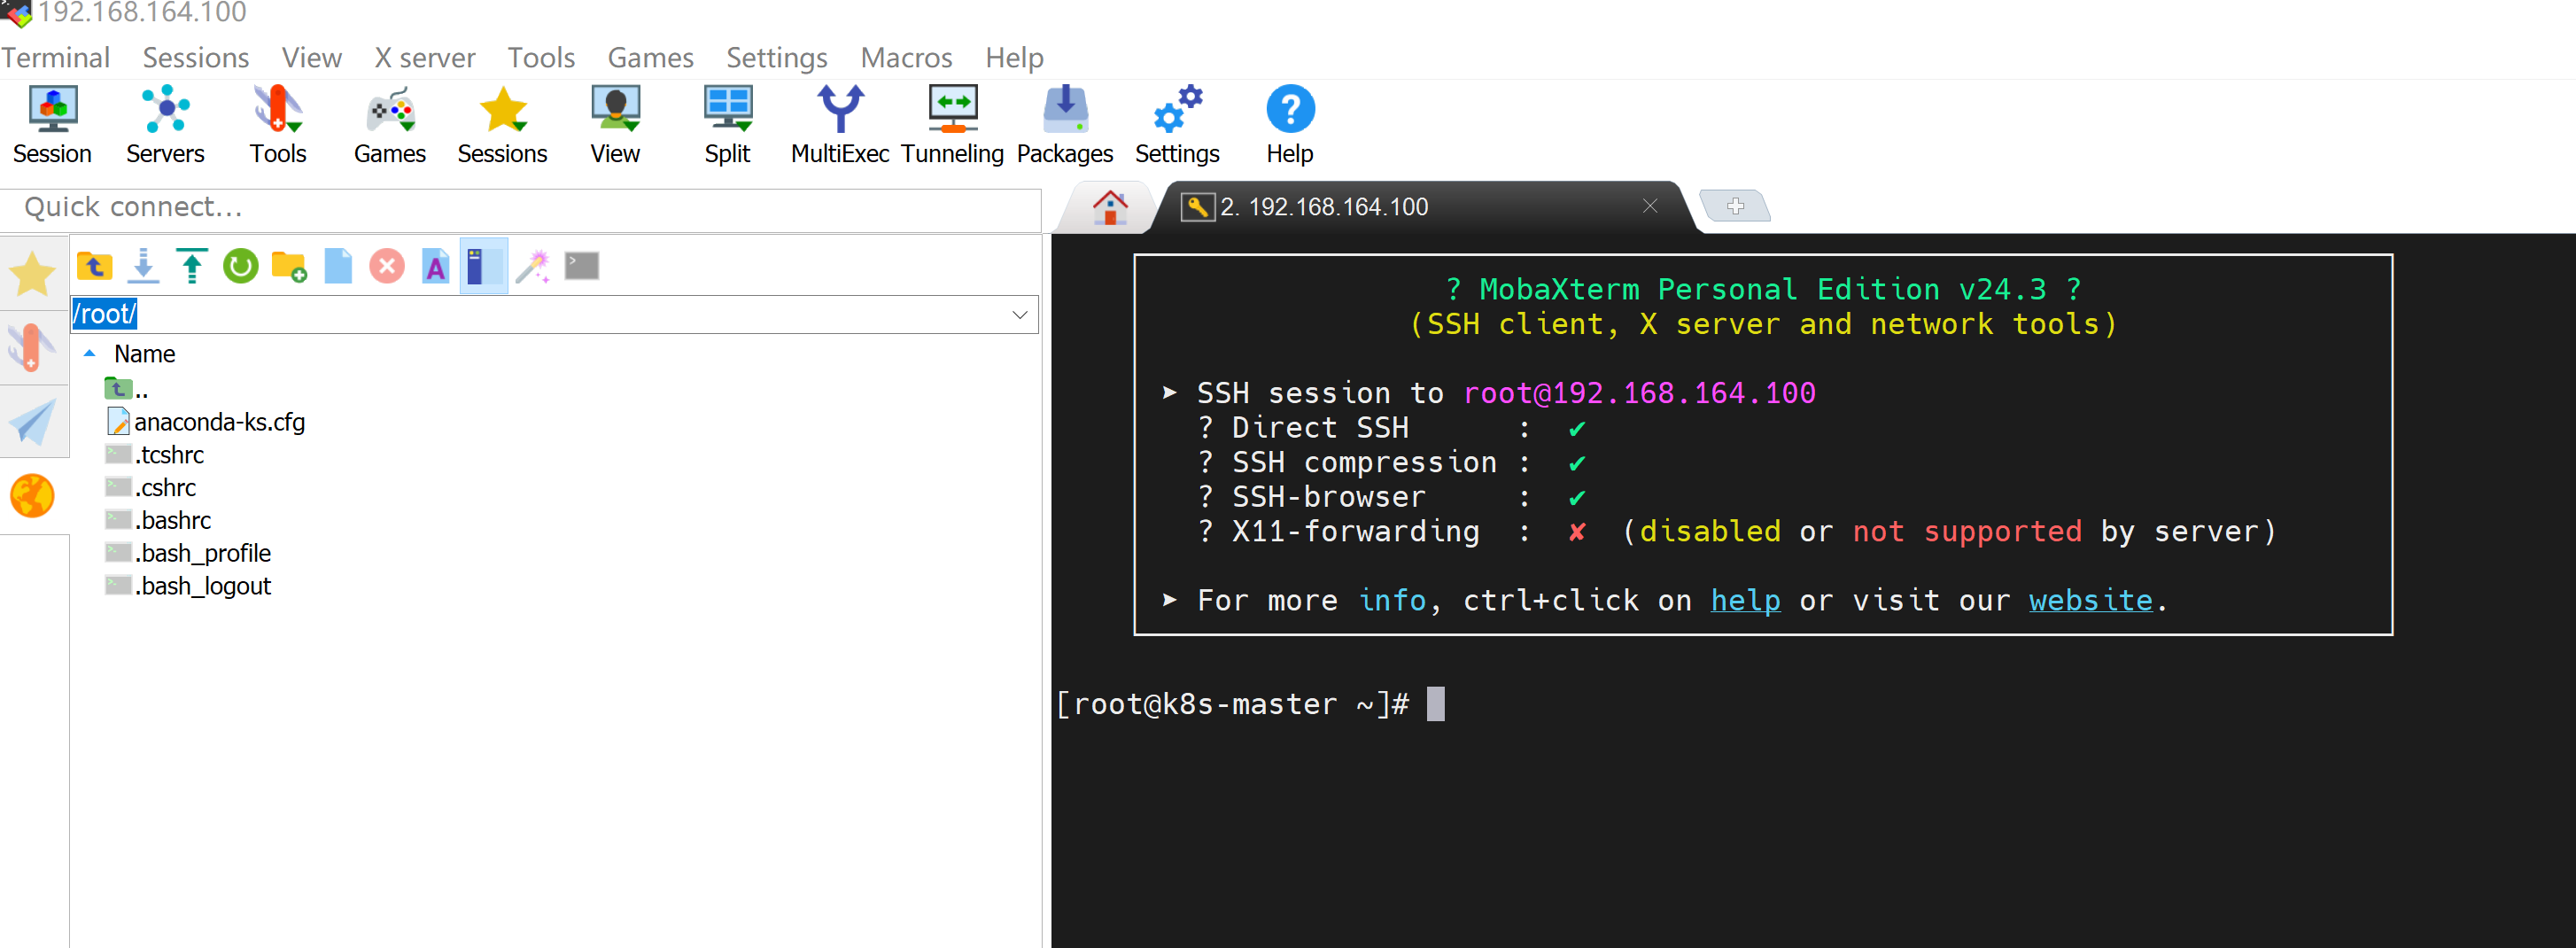Open the Session toolbar button
2576x948 pixels.
pyautogui.click(x=52, y=126)
